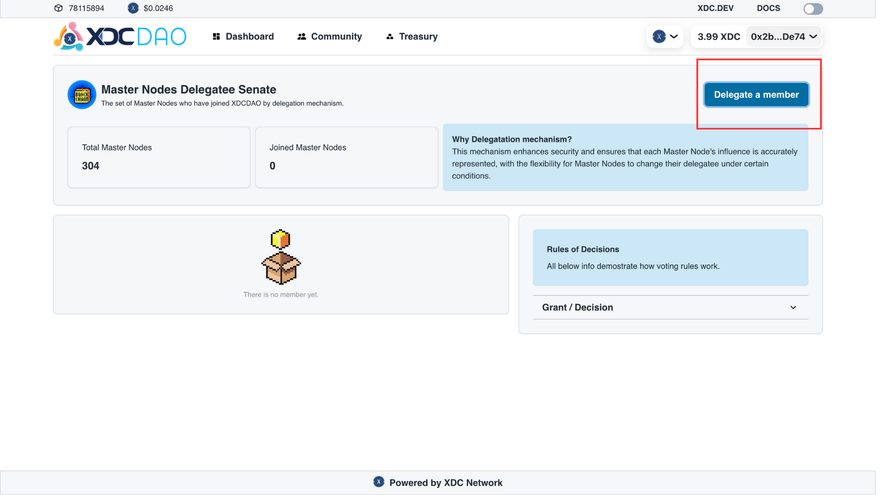Click the Total Master Nodes card

coord(159,157)
